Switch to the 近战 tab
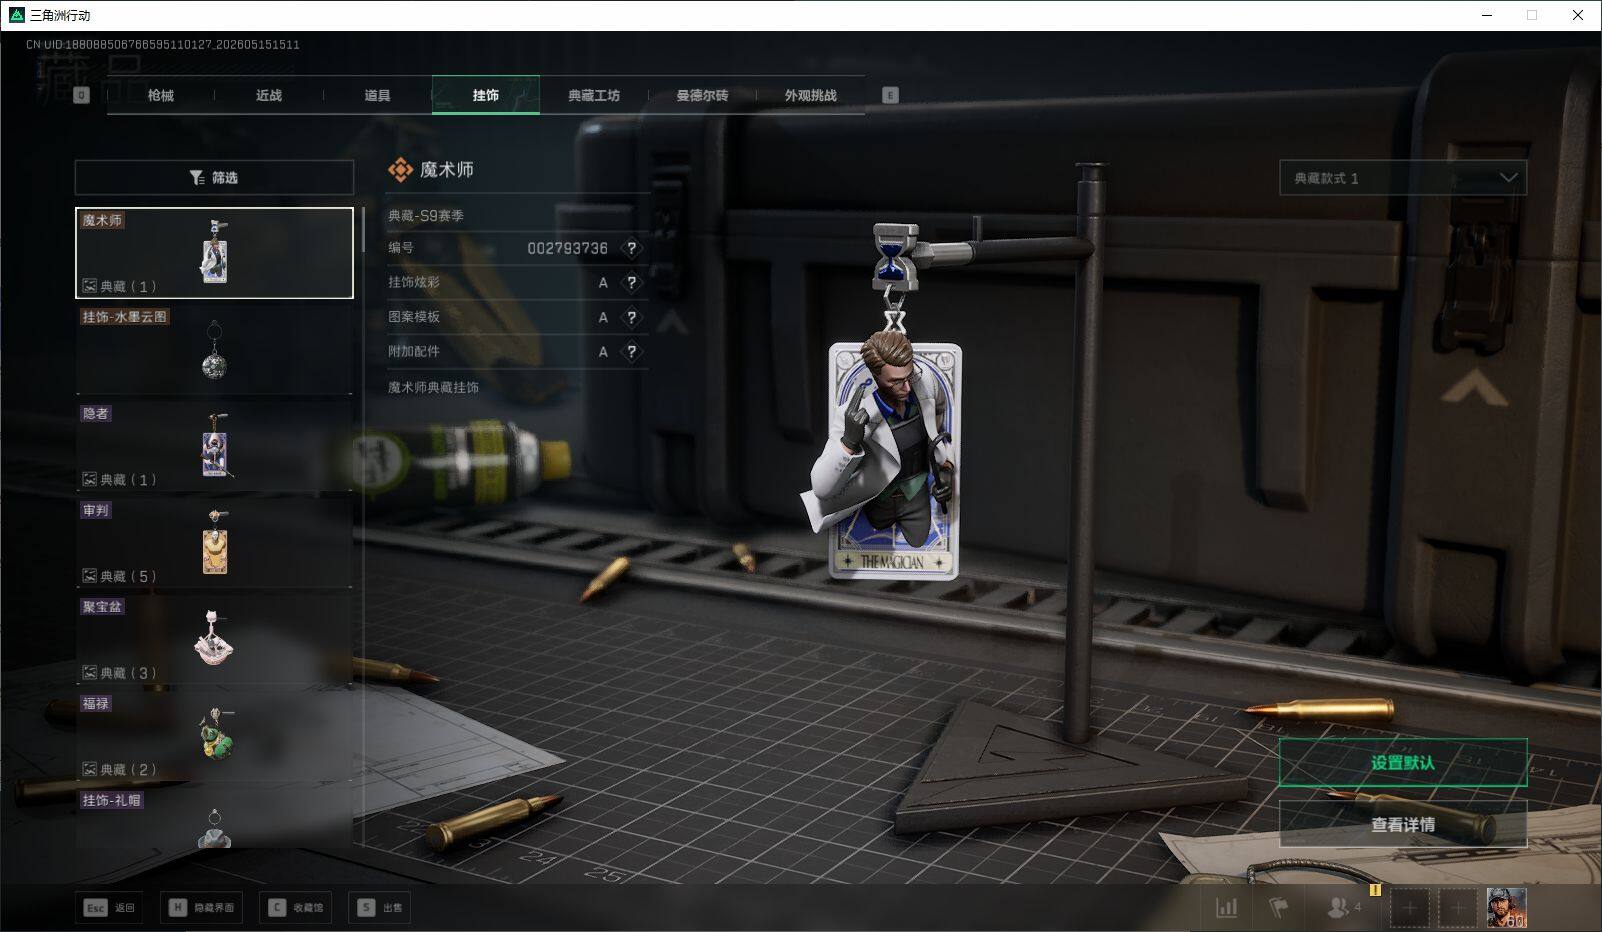The width and height of the screenshot is (1602, 932). pyautogui.click(x=269, y=95)
